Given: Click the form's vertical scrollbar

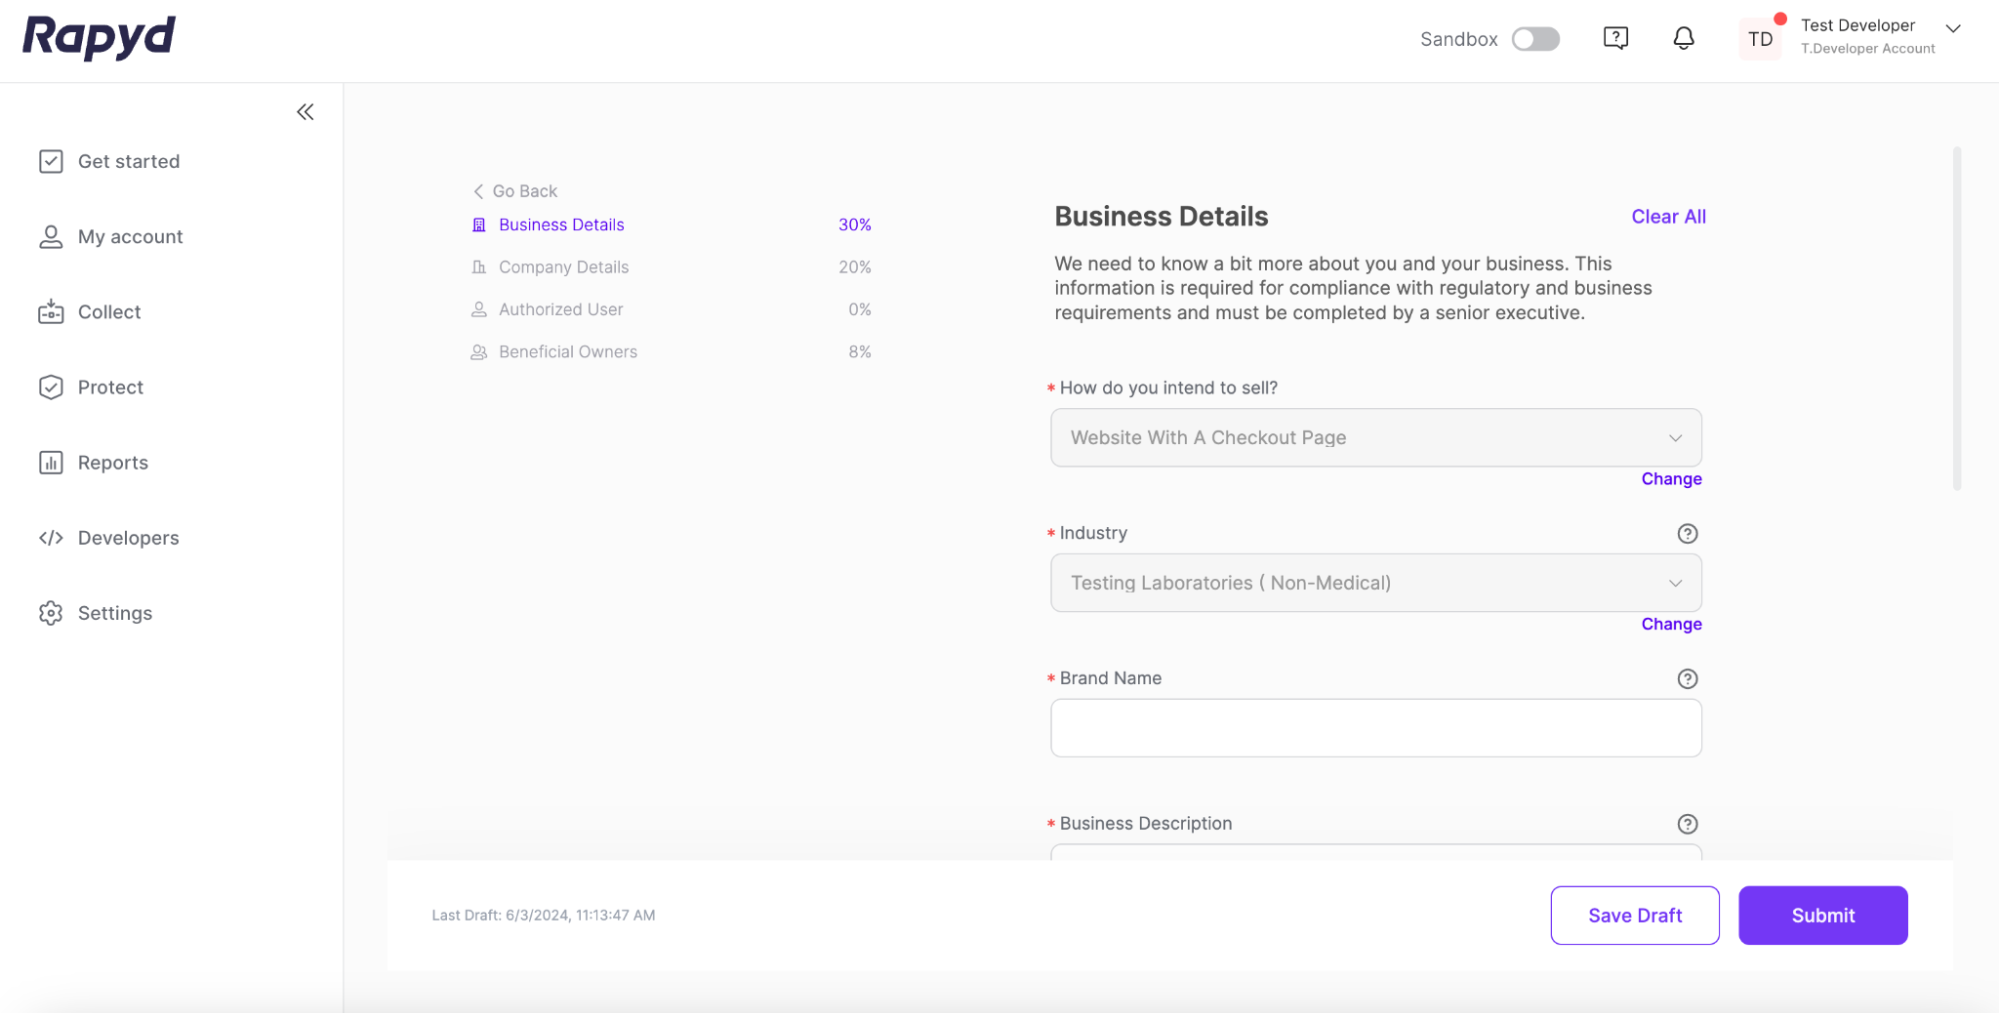Looking at the screenshot, I should point(1956,320).
